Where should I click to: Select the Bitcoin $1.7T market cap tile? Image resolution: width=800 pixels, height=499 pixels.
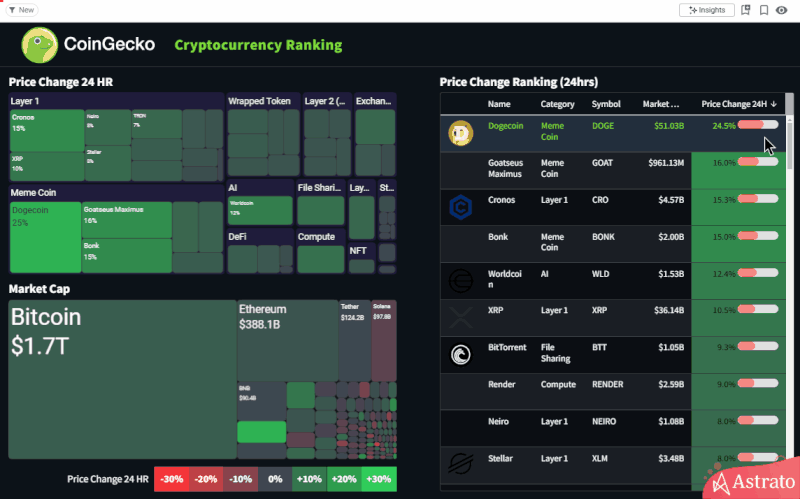tap(122, 380)
